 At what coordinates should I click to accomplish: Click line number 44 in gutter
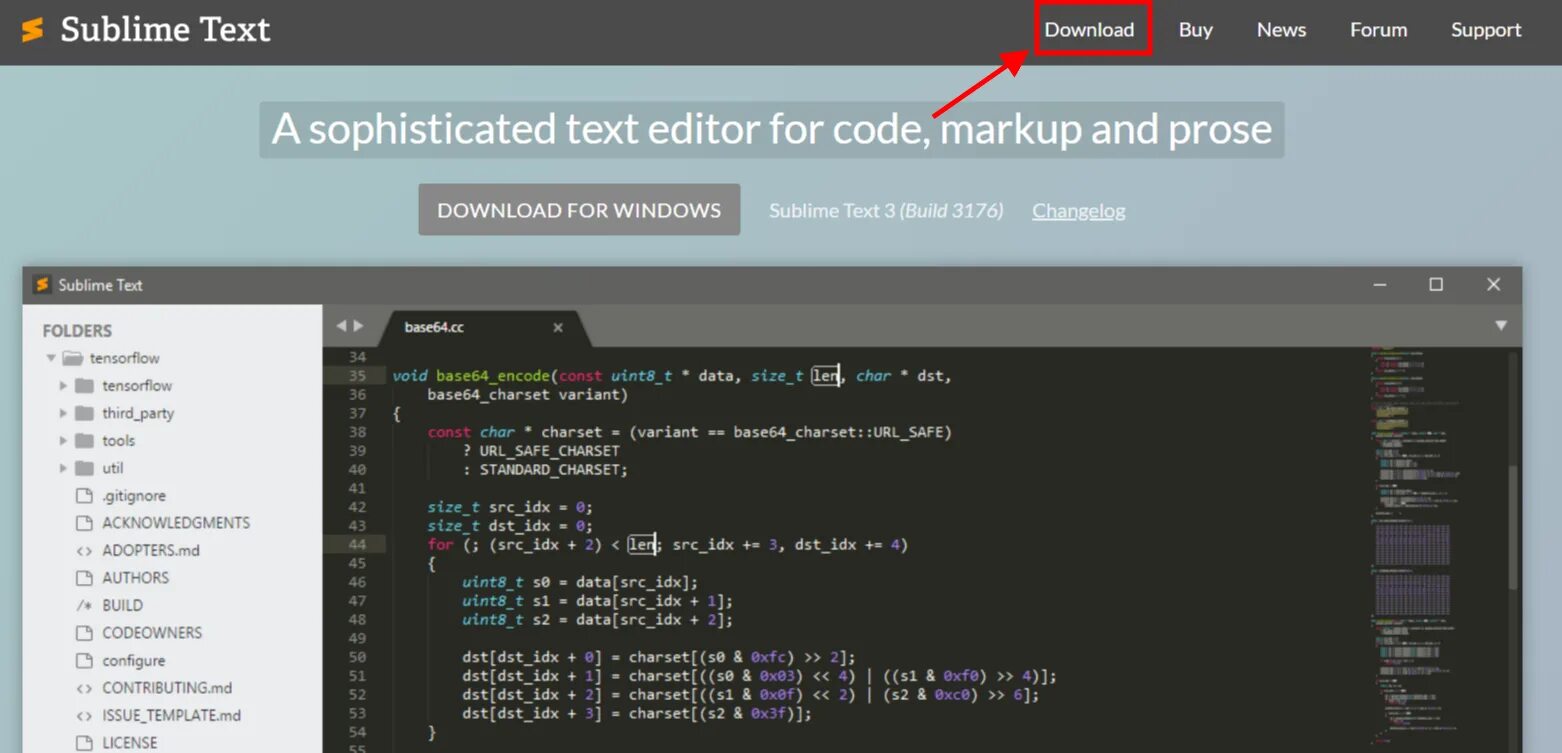click(x=357, y=545)
